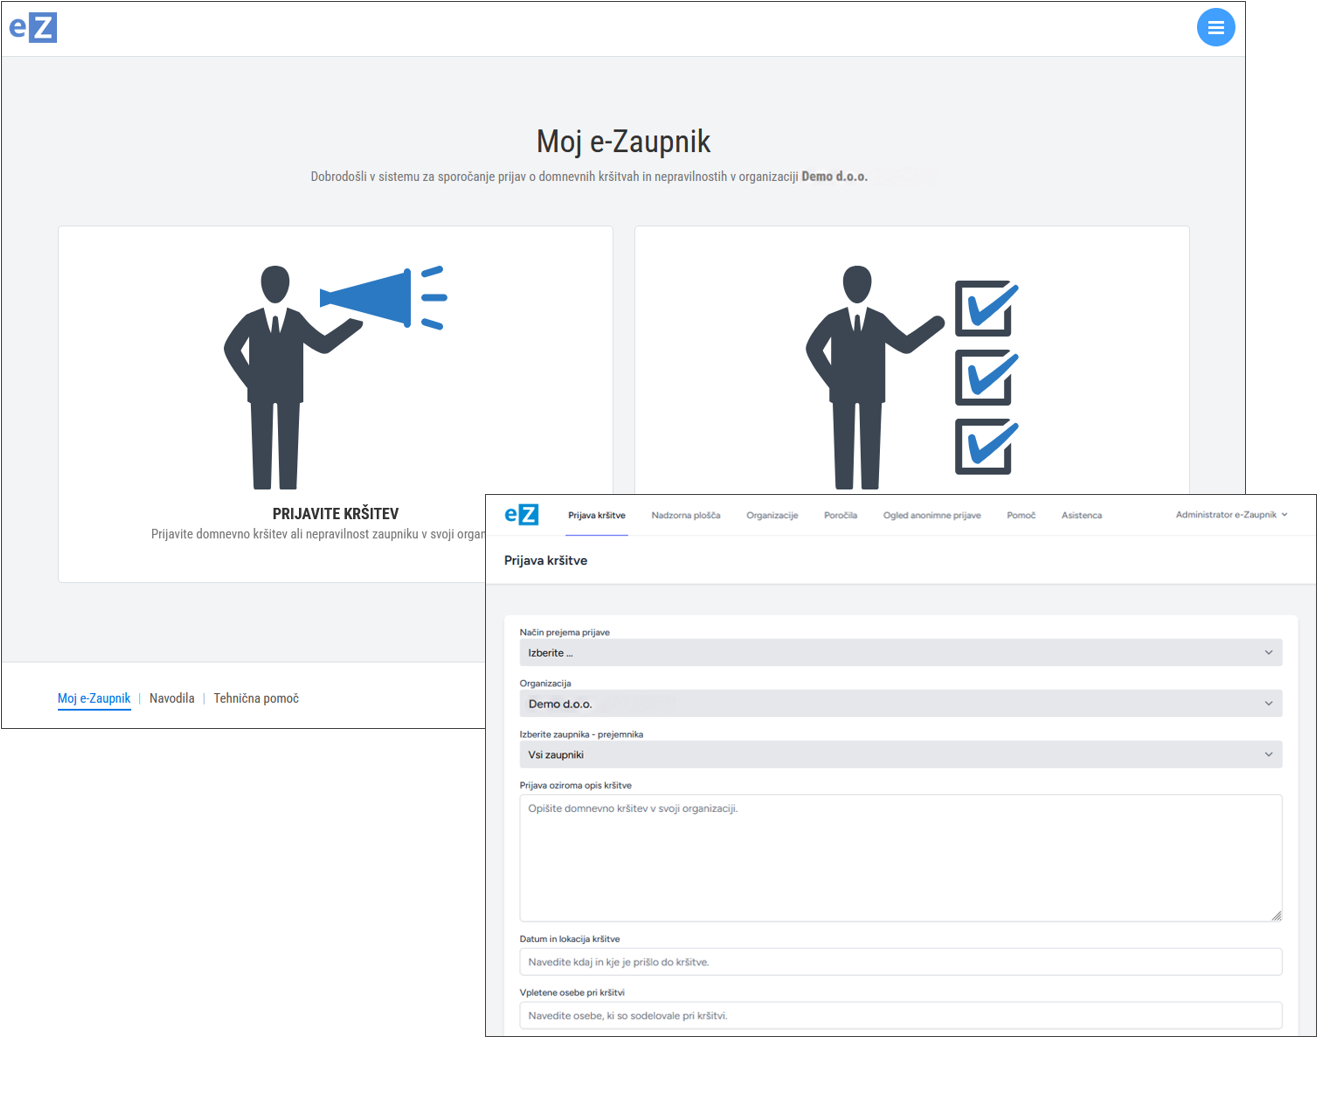Open the Organizacije tab
Image resolution: width=1318 pixels, height=1100 pixels.
tap(772, 516)
